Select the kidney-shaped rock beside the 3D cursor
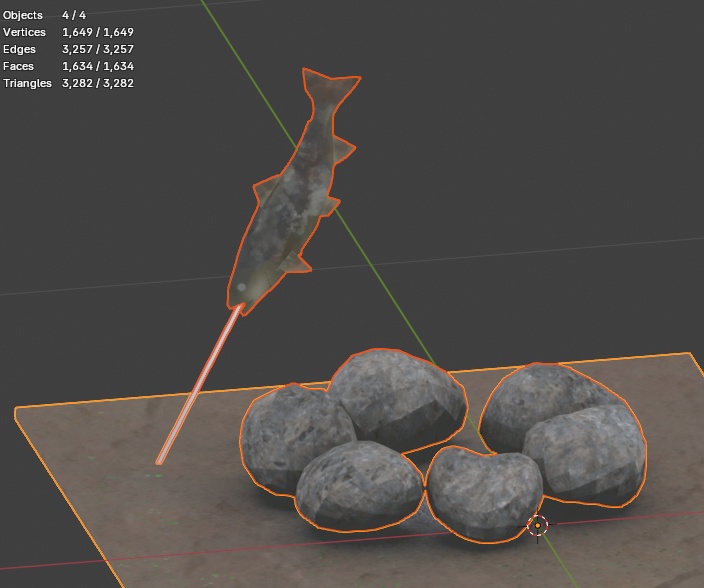The image size is (704, 588). (484, 494)
